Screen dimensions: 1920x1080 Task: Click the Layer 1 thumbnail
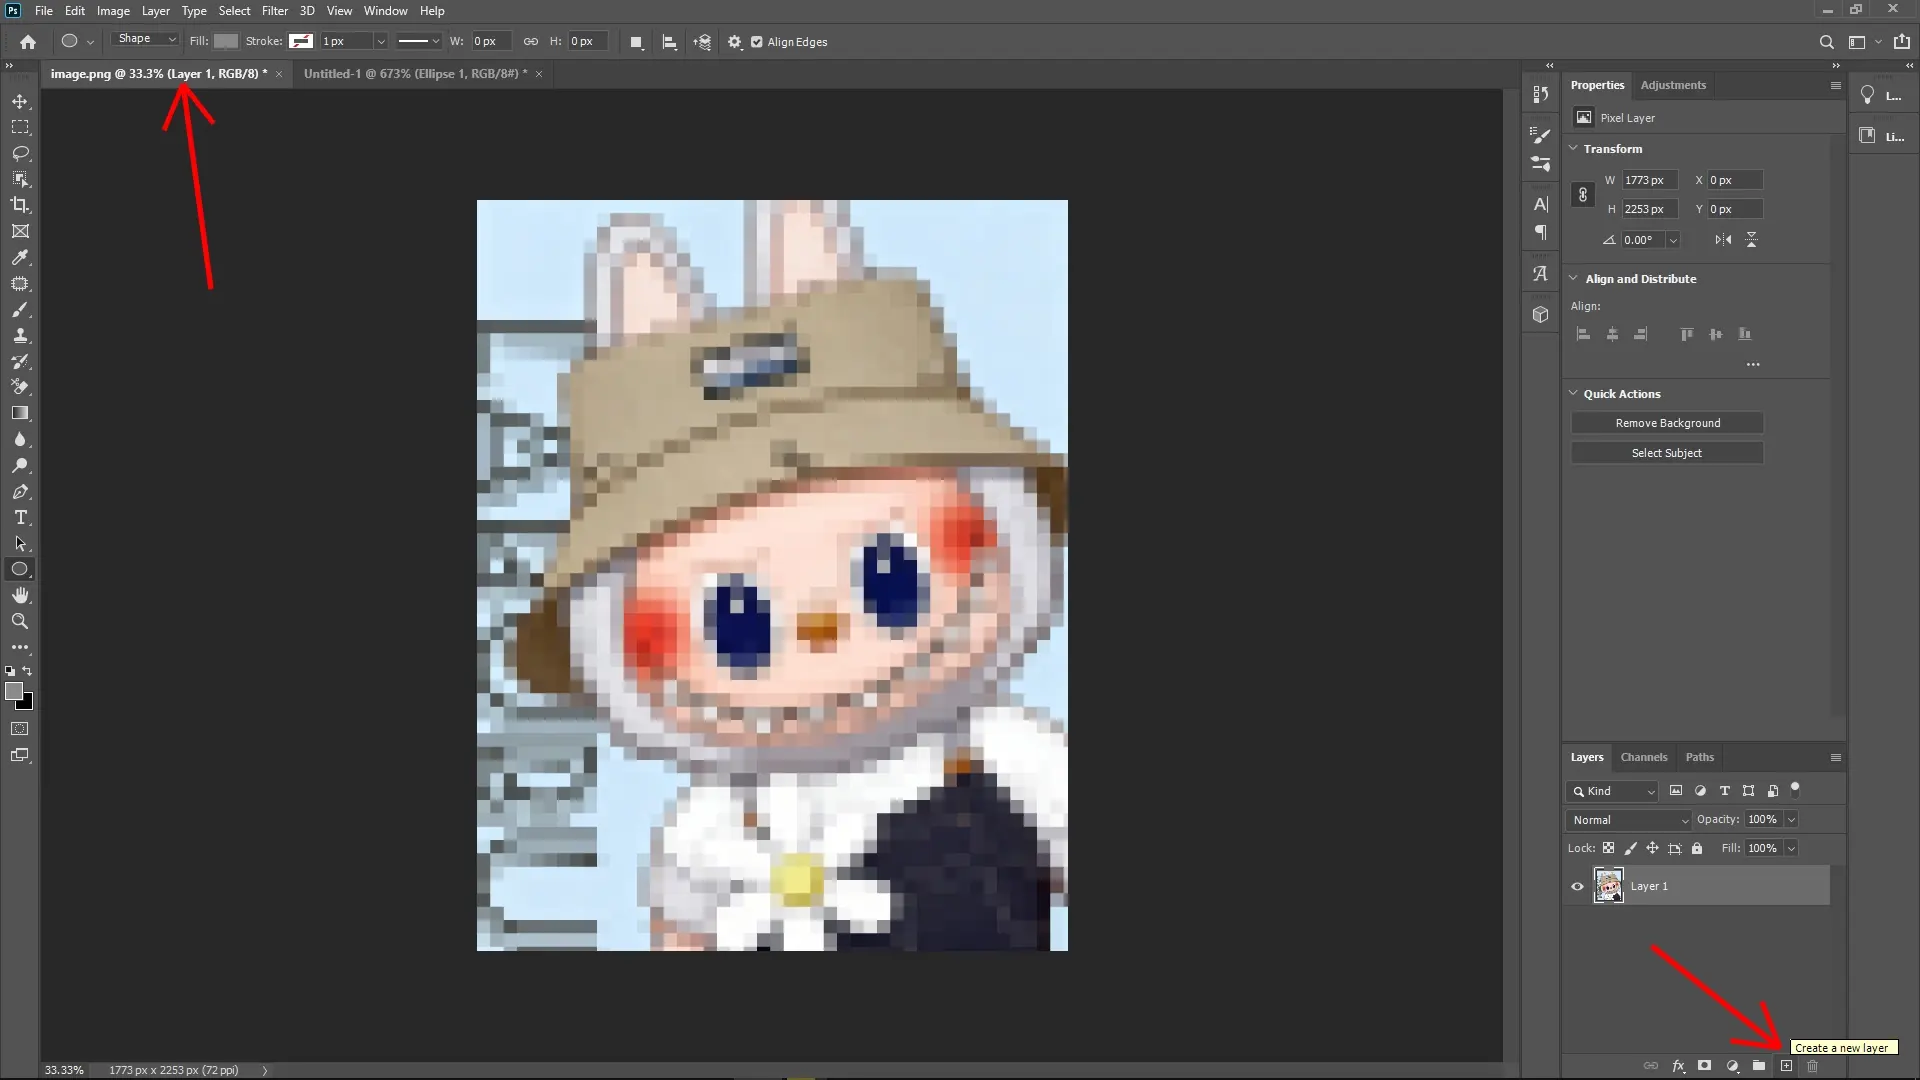(1609, 885)
